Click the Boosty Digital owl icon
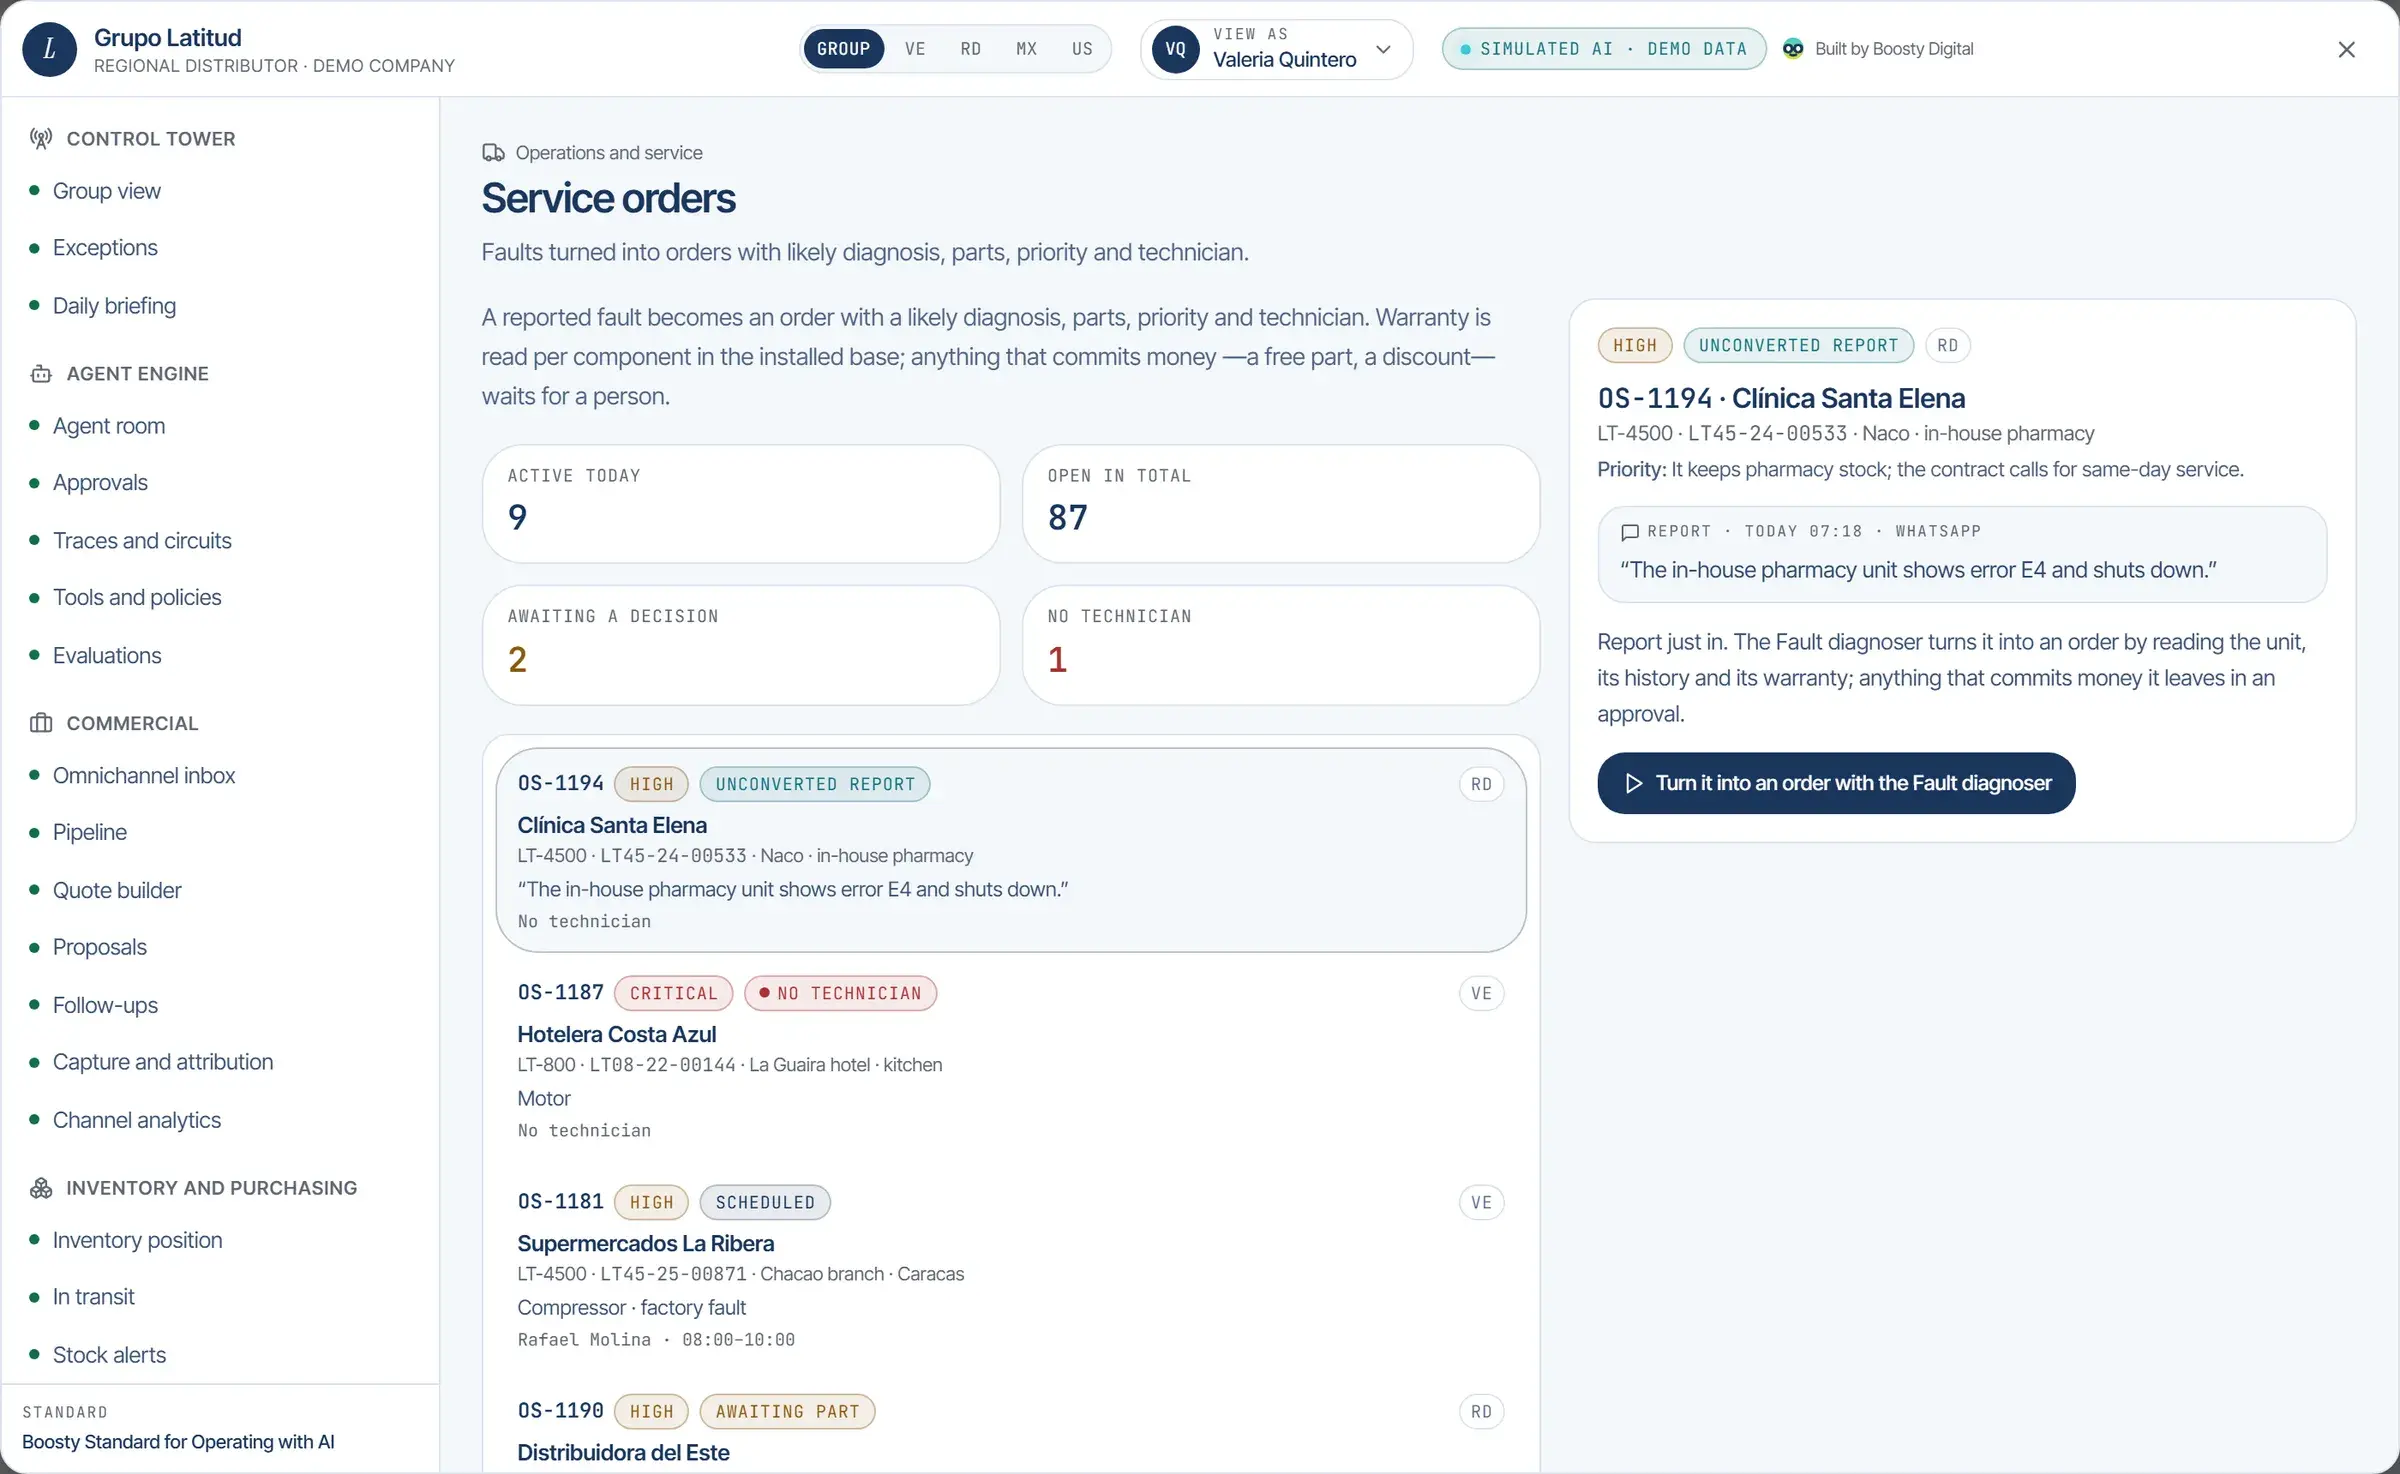This screenshot has width=2400, height=1474. [1793, 49]
